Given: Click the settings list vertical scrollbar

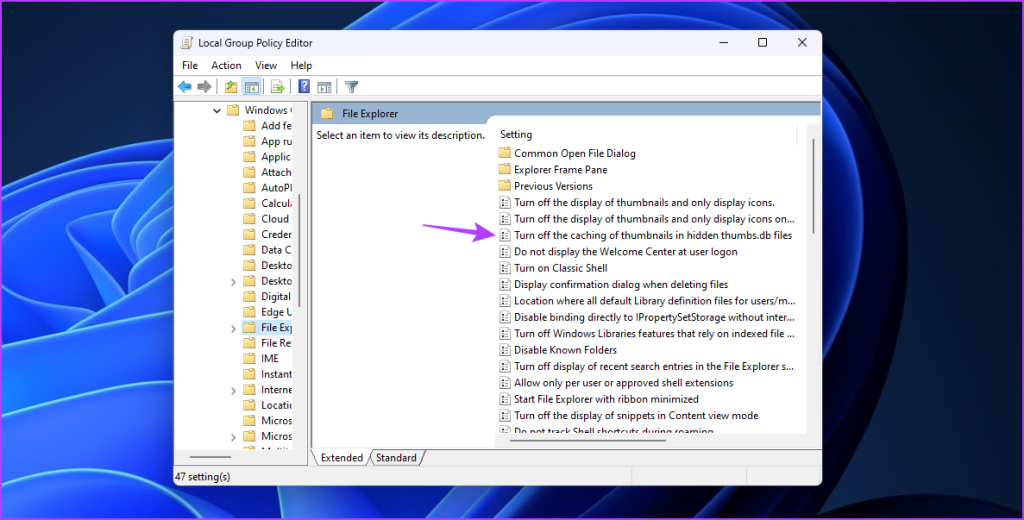Looking at the screenshot, I should (813, 186).
